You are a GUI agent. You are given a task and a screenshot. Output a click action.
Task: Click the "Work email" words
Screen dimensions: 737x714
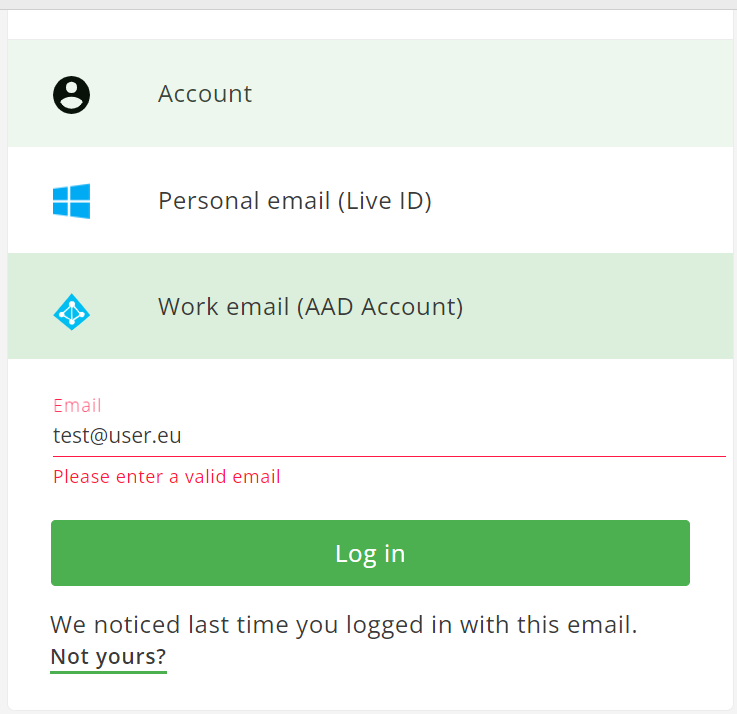click(223, 307)
